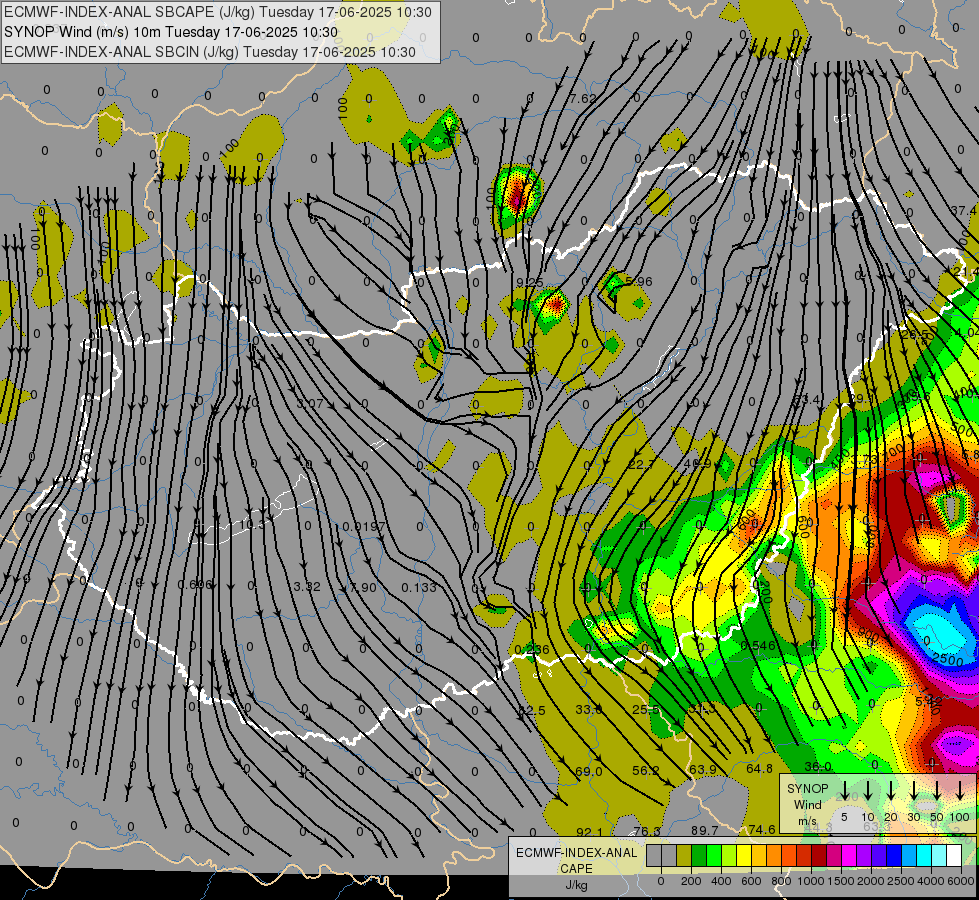Click the map value 7.62

(x=583, y=99)
